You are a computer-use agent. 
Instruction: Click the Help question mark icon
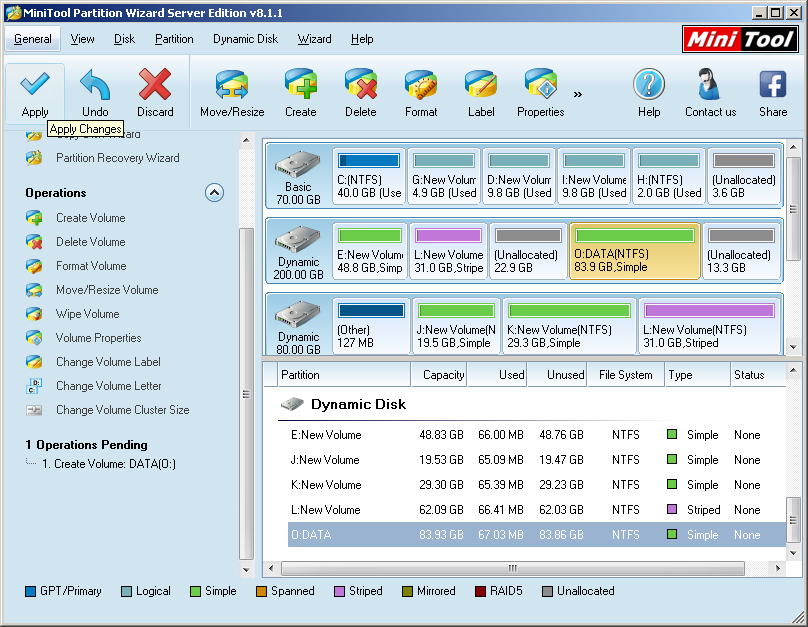click(x=649, y=84)
